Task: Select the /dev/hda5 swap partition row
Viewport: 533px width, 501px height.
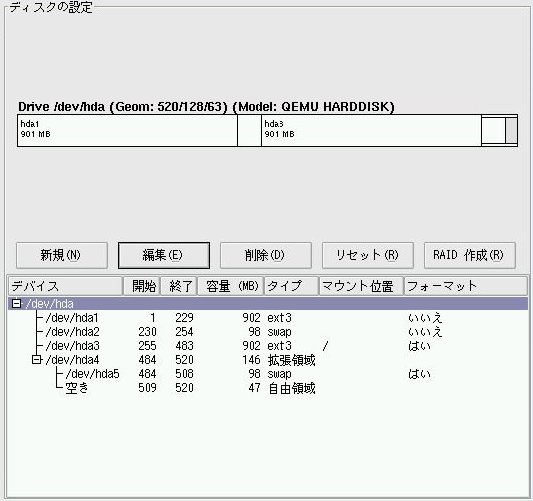Action: coord(268,374)
